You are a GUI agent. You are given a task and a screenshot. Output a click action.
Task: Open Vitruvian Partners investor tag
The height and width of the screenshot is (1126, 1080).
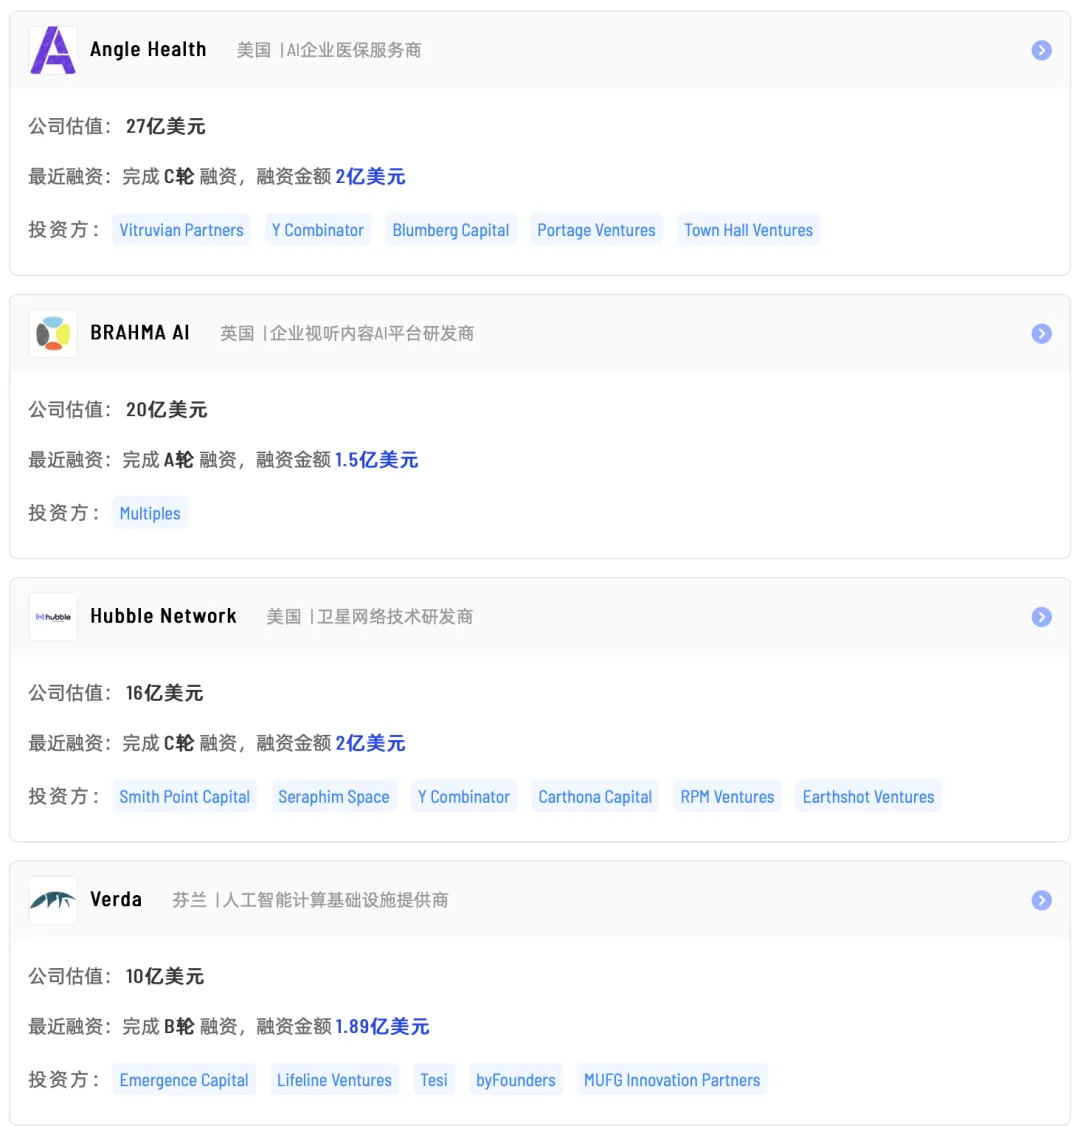pyautogui.click(x=182, y=230)
